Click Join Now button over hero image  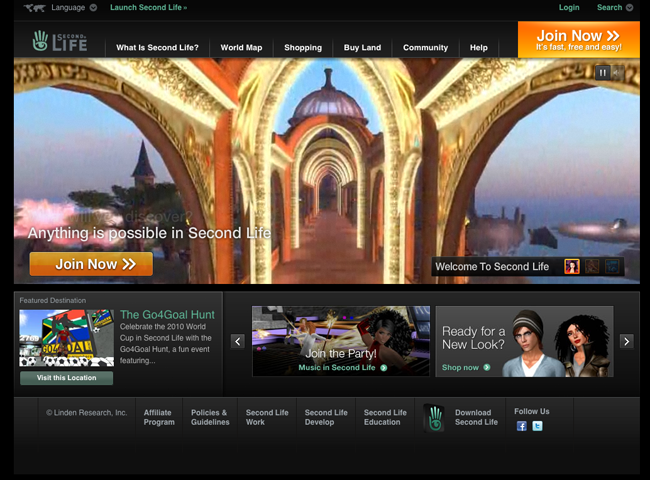click(x=91, y=264)
